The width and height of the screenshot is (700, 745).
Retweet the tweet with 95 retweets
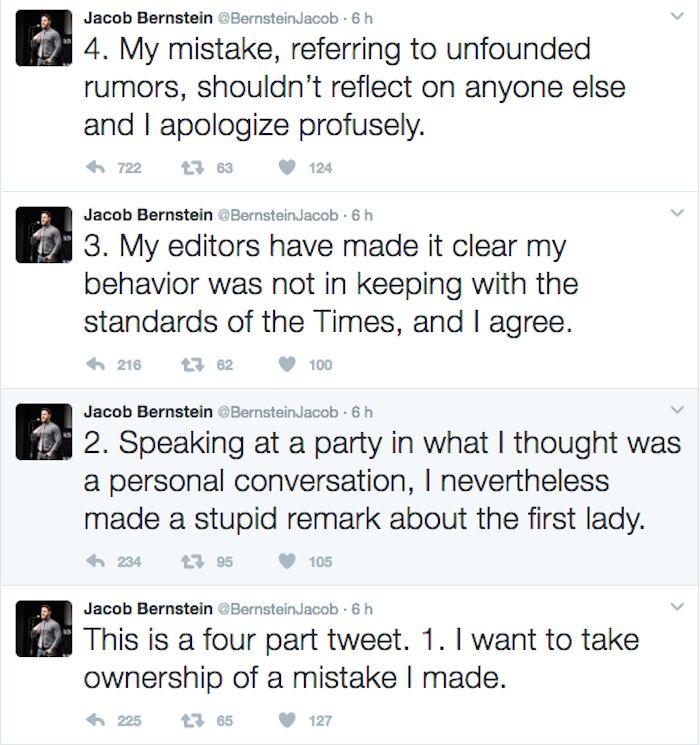pos(191,561)
